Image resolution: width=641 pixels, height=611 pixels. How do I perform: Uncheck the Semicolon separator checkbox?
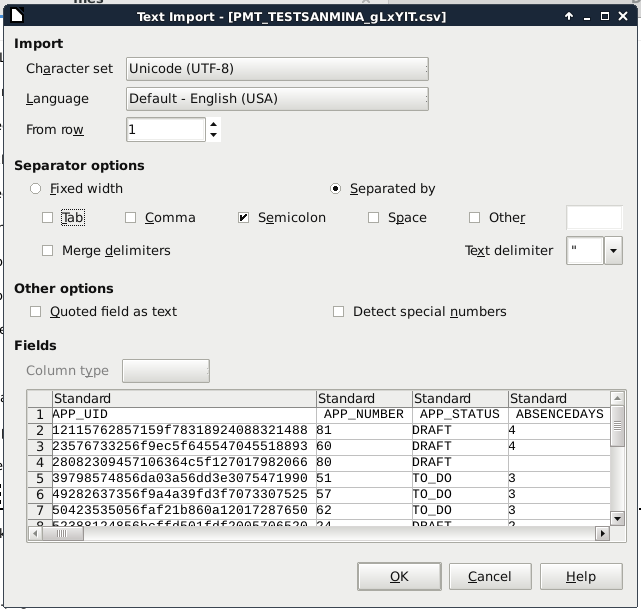[244, 218]
